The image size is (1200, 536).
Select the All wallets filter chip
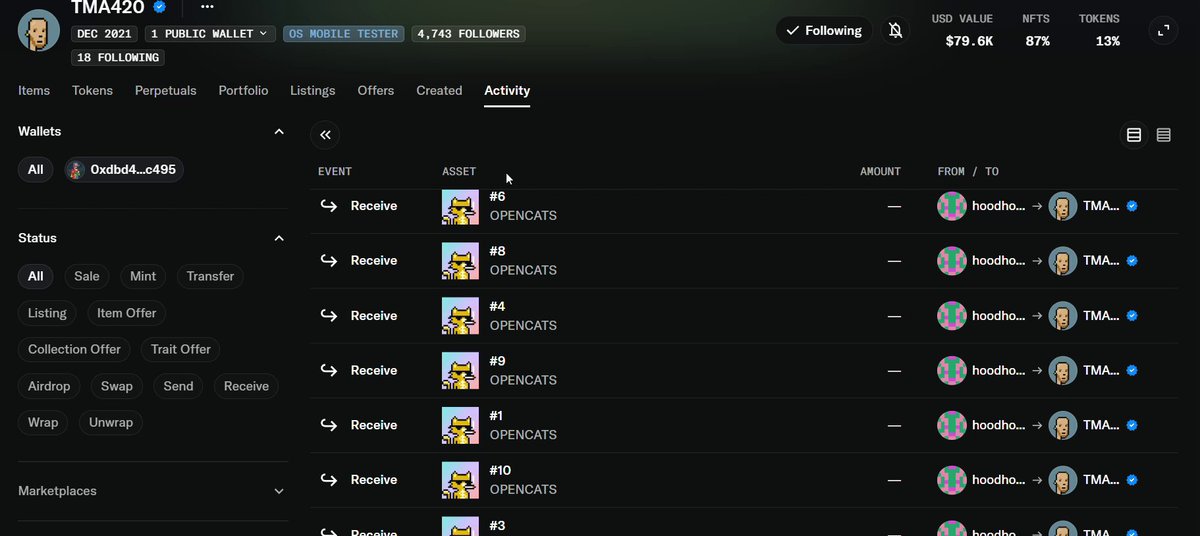pyautogui.click(x=36, y=170)
